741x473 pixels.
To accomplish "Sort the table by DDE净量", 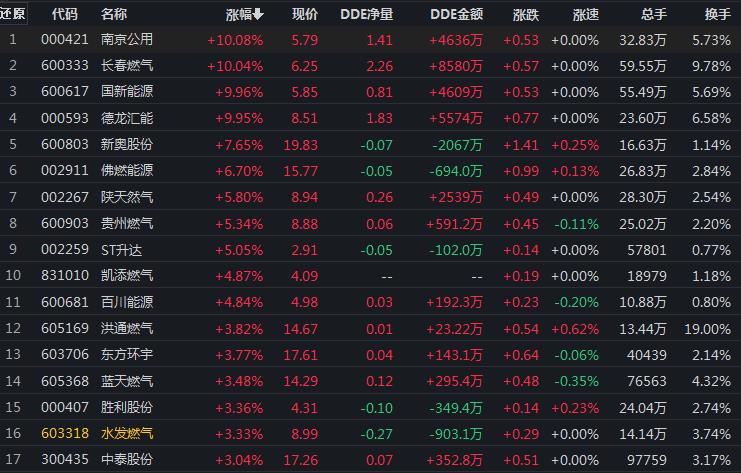I will 369,15.
